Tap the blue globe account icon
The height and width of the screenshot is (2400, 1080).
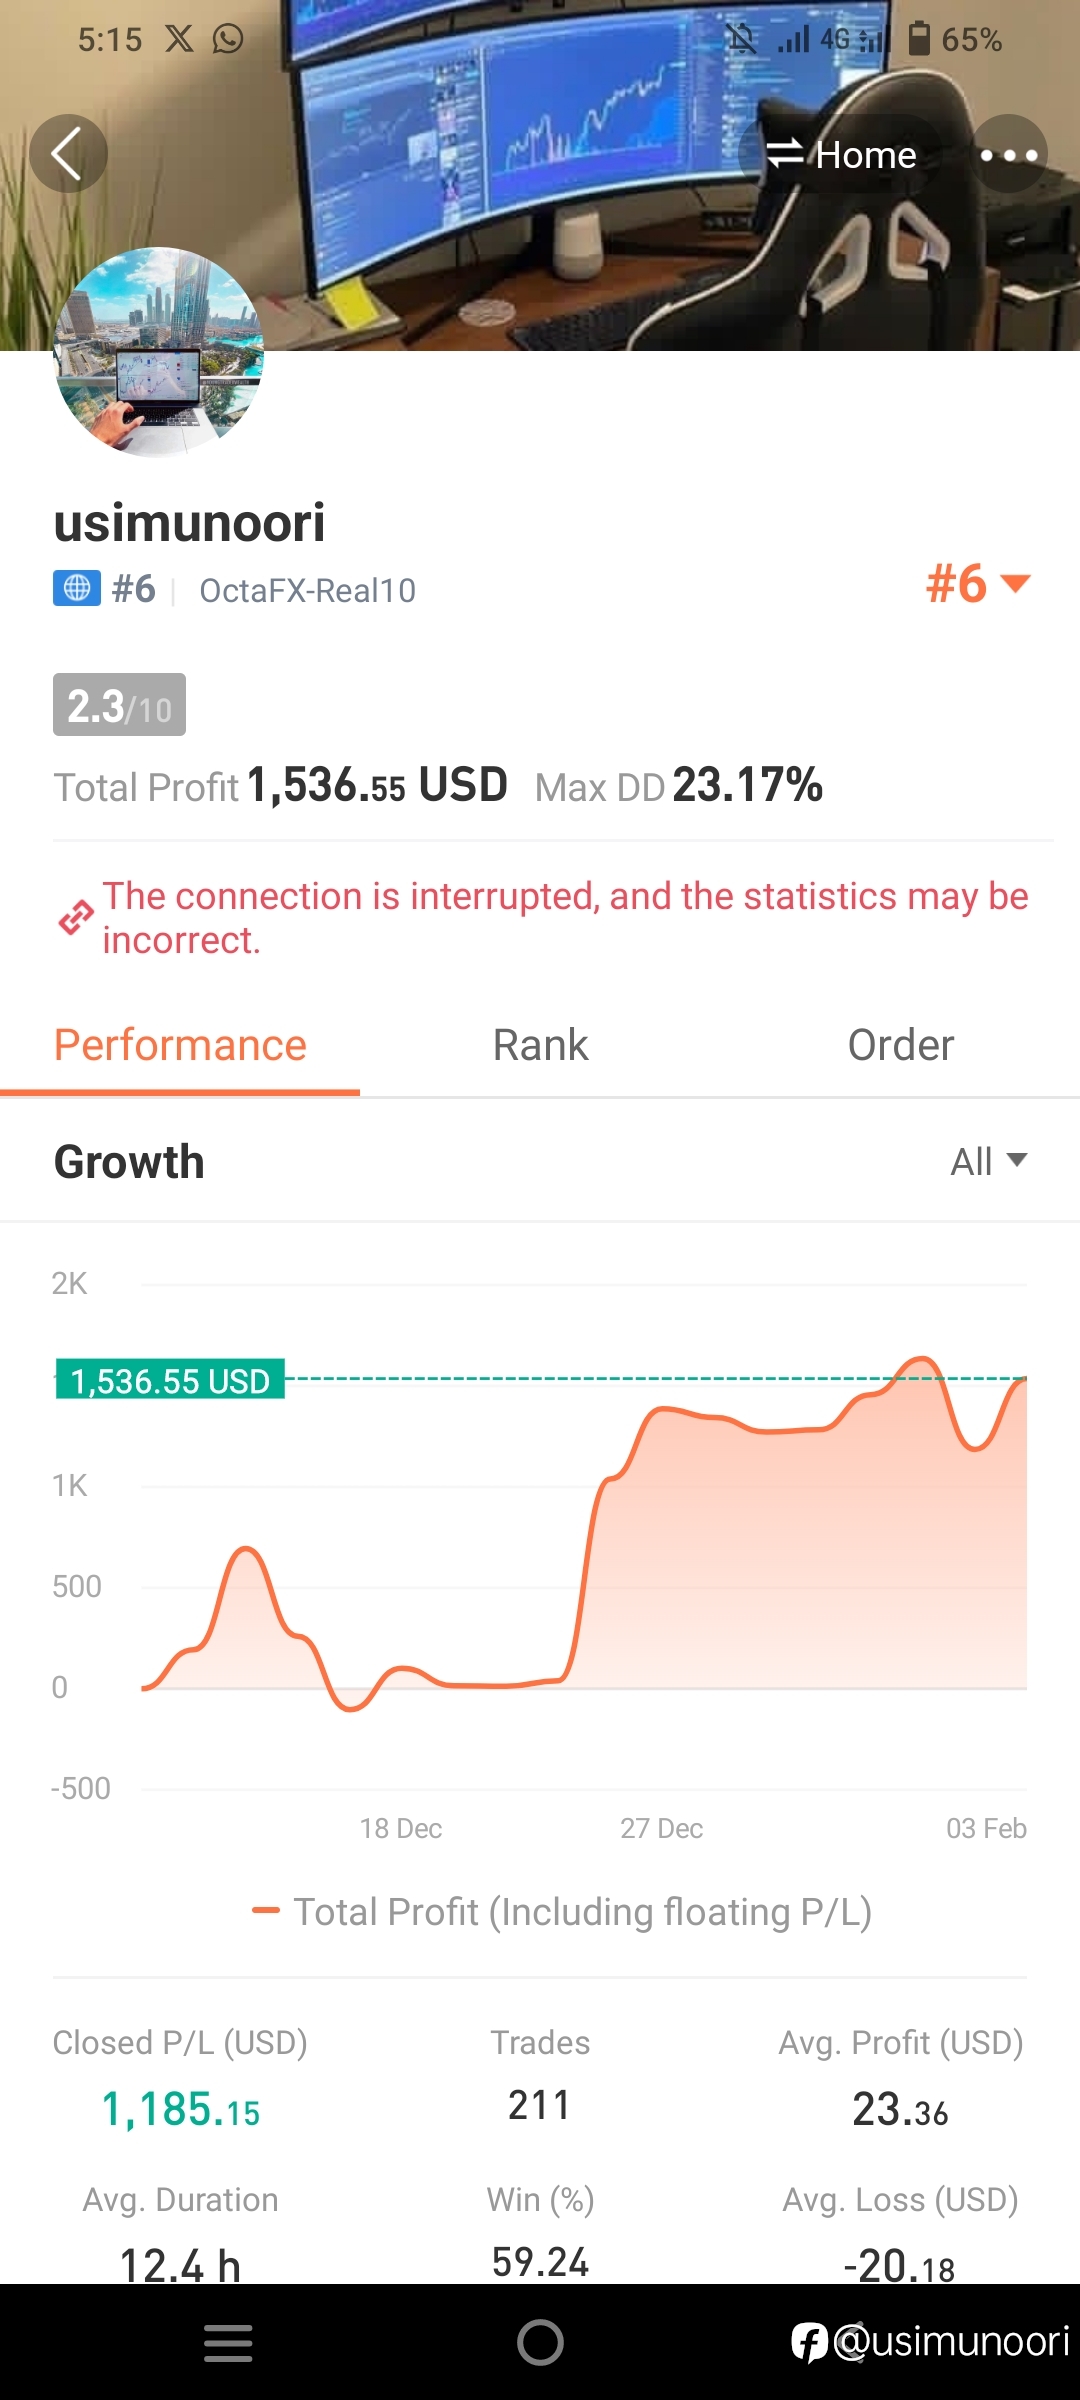pos(77,588)
